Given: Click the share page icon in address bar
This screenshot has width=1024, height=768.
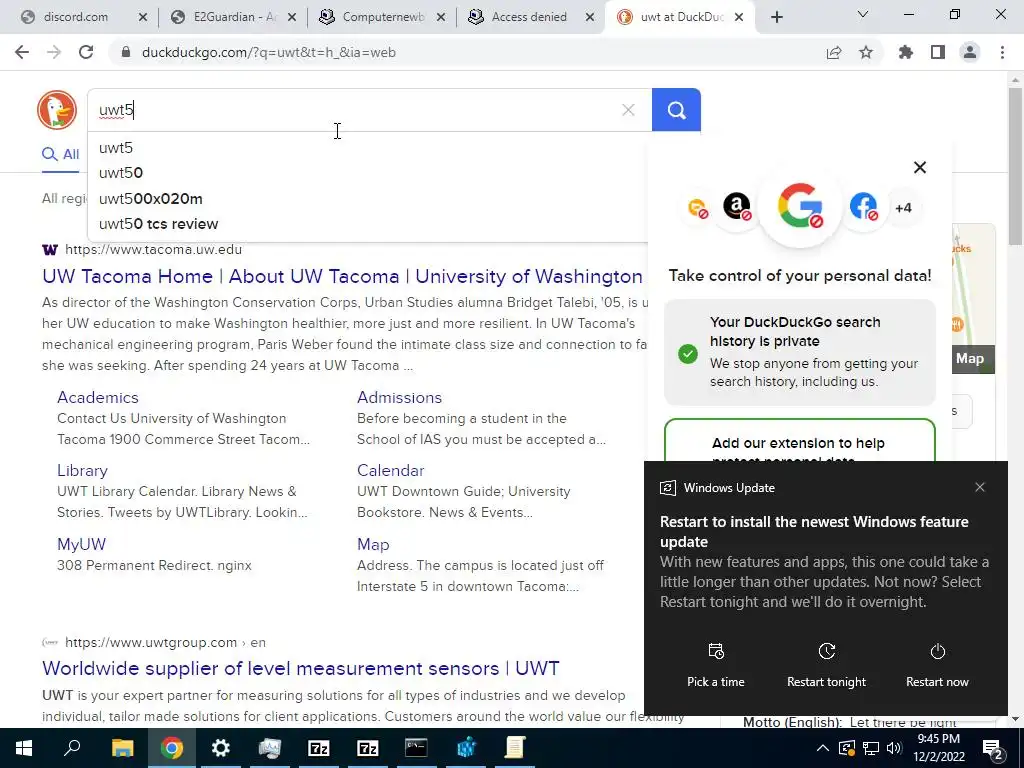Looking at the screenshot, I should pos(834,52).
